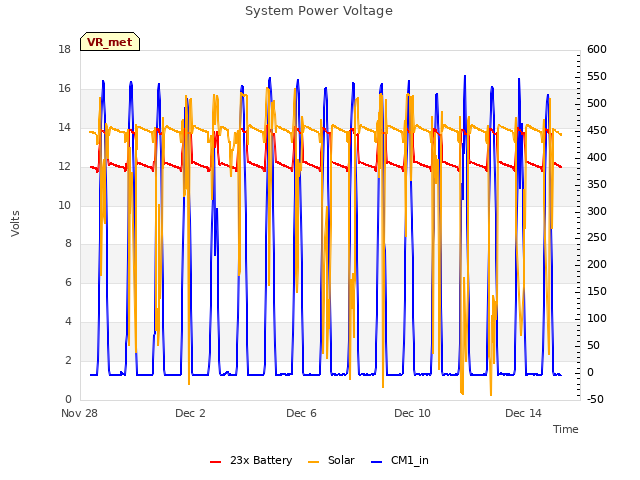
Task: Toggle the 23x Battery legend entry
Action: pyautogui.click(x=251, y=460)
